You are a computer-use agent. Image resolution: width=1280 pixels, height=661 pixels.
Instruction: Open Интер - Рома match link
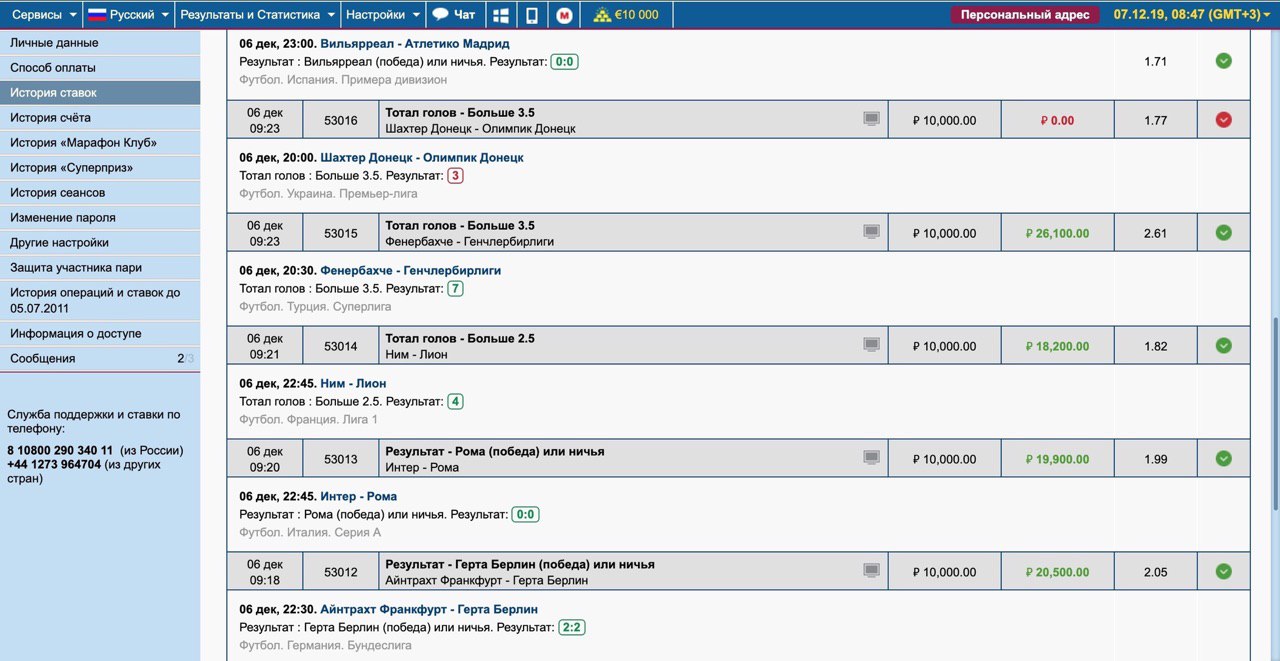point(358,496)
